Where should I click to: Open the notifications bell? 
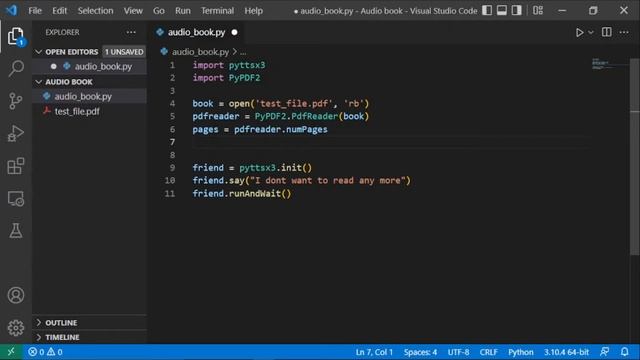point(624,352)
